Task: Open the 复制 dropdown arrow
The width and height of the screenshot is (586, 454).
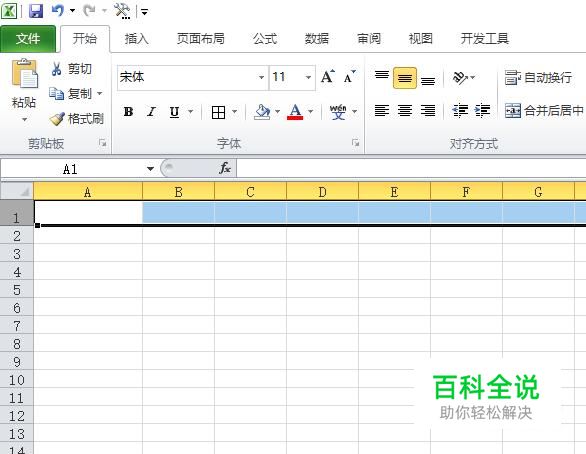Action: coord(100,93)
